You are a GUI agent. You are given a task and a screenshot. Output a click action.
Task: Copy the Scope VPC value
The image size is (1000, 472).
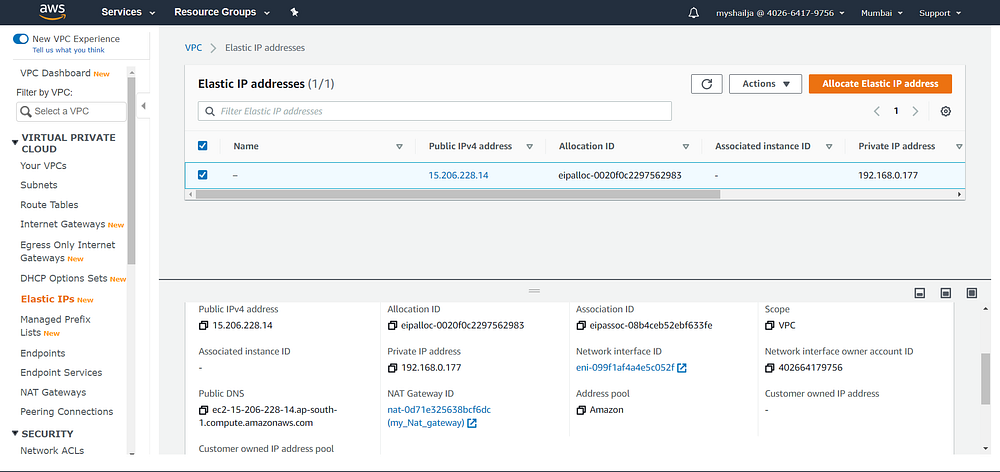[770, 325]
